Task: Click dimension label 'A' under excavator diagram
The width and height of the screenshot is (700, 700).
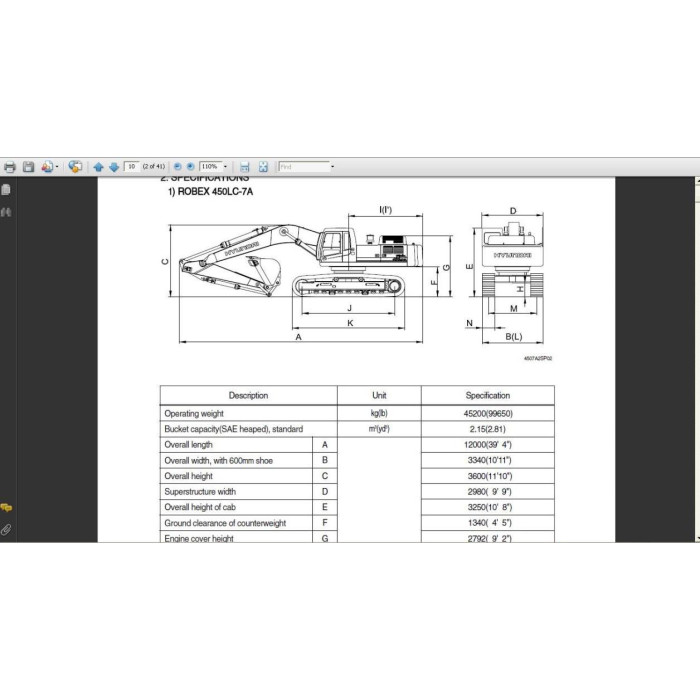Action: pos(299,337)
